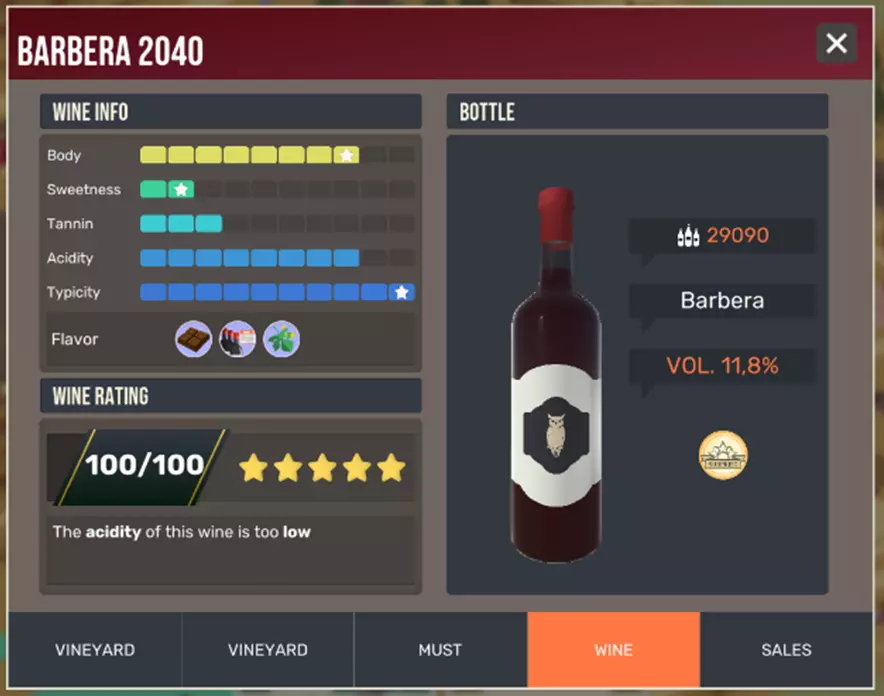
Task: Click the star marker on Body bar
Action: (x=346, y=155)
